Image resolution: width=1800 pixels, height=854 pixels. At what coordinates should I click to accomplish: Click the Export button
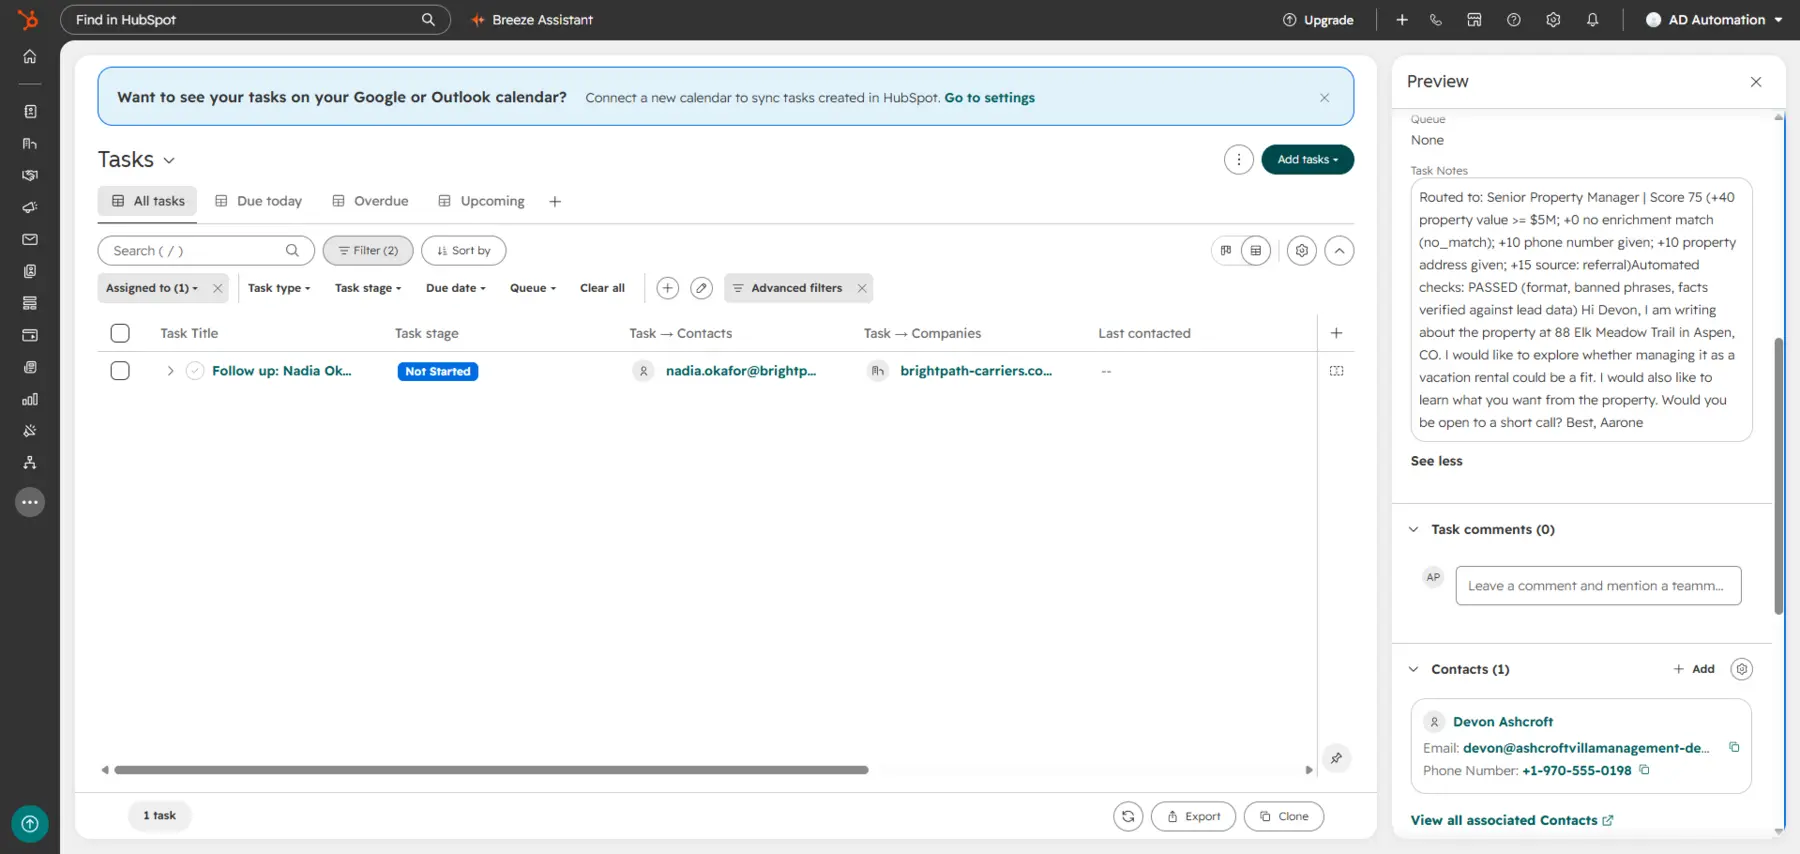(x=1193, y=816)
